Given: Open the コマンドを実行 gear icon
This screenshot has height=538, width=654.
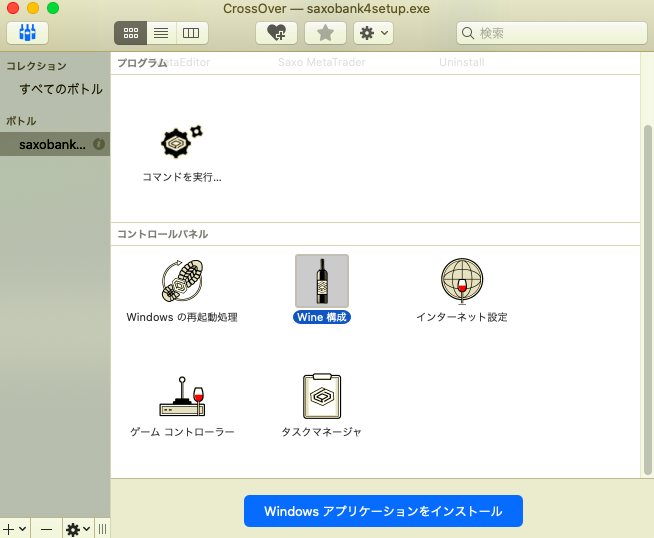Looking at the screenshot, I should pos(182,141).
